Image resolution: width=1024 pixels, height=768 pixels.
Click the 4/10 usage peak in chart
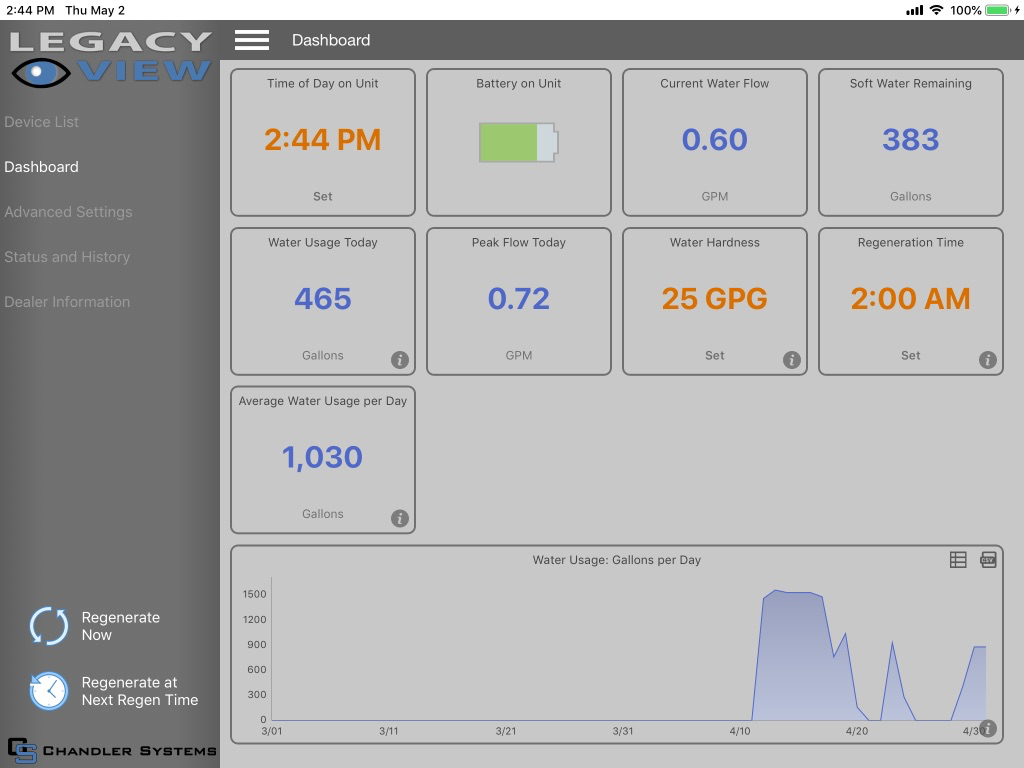[775, 592]
